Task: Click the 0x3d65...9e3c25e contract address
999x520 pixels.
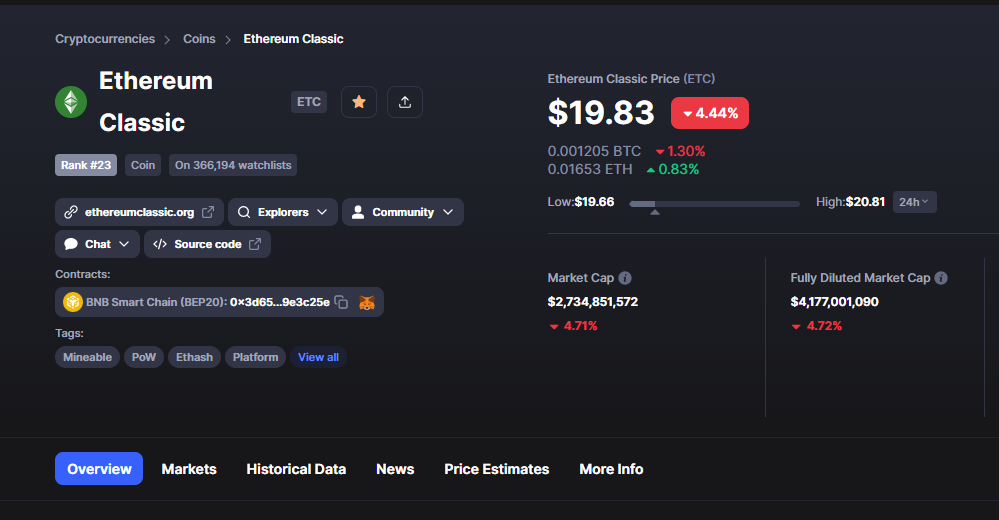Action: [x=280, y=302]
